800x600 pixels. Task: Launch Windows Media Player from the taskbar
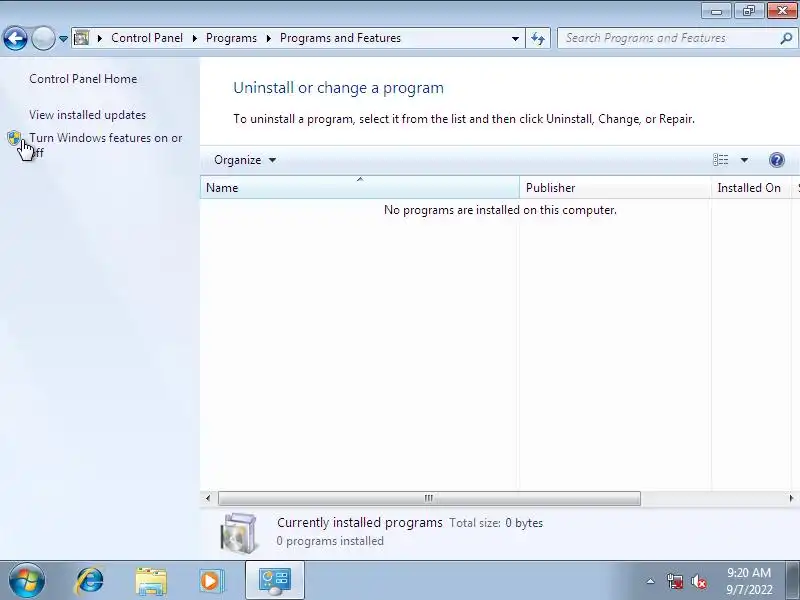coord(211,581)
